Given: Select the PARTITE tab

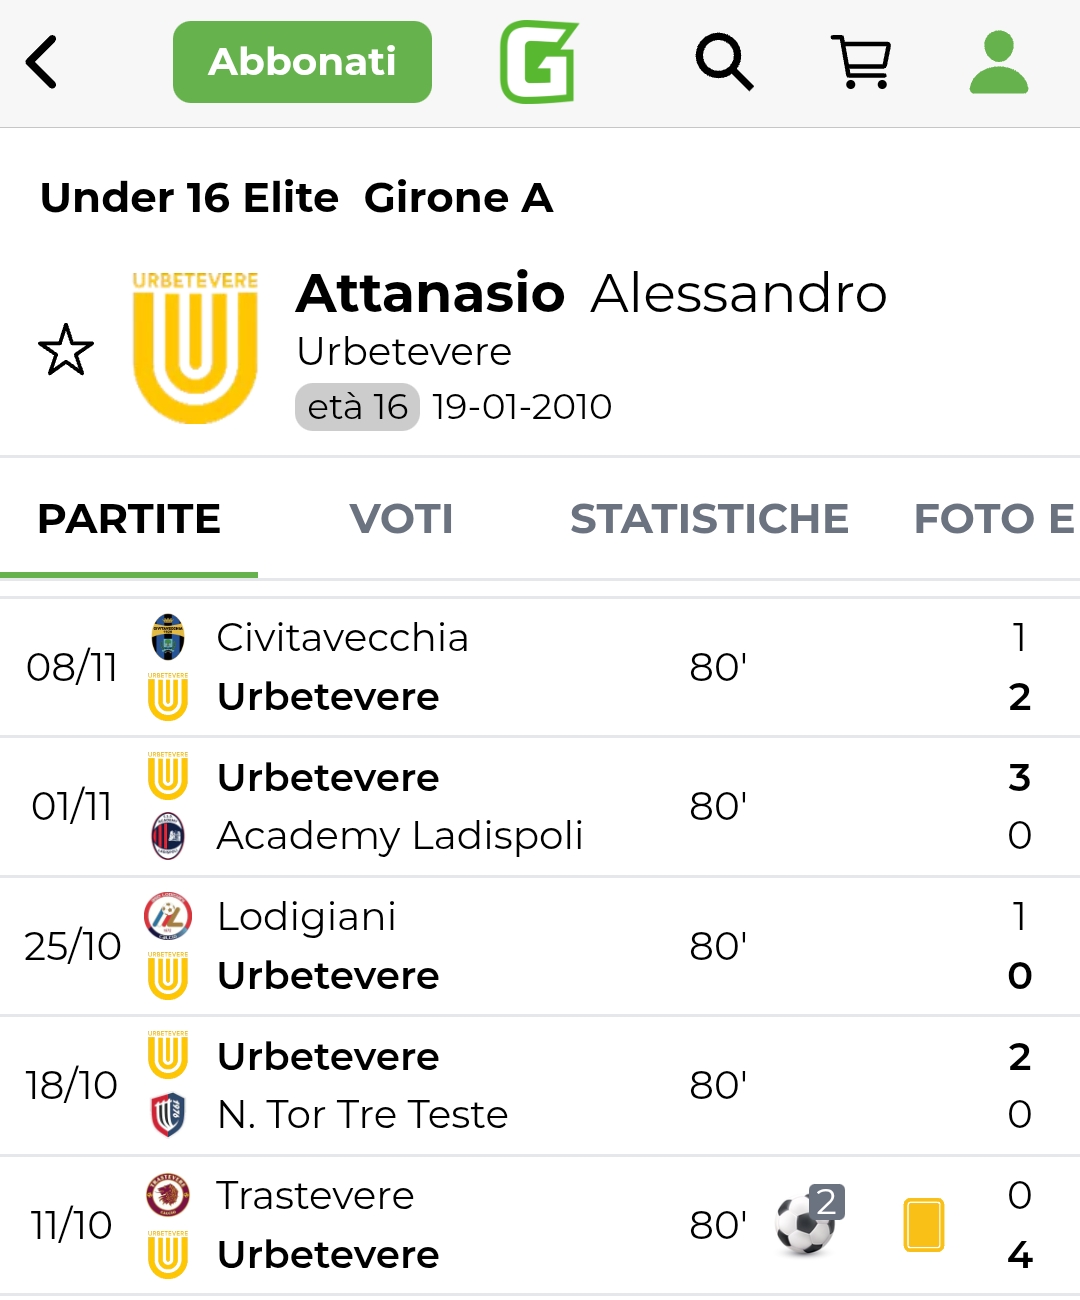Looking at the screenshot, I should 129,519.
